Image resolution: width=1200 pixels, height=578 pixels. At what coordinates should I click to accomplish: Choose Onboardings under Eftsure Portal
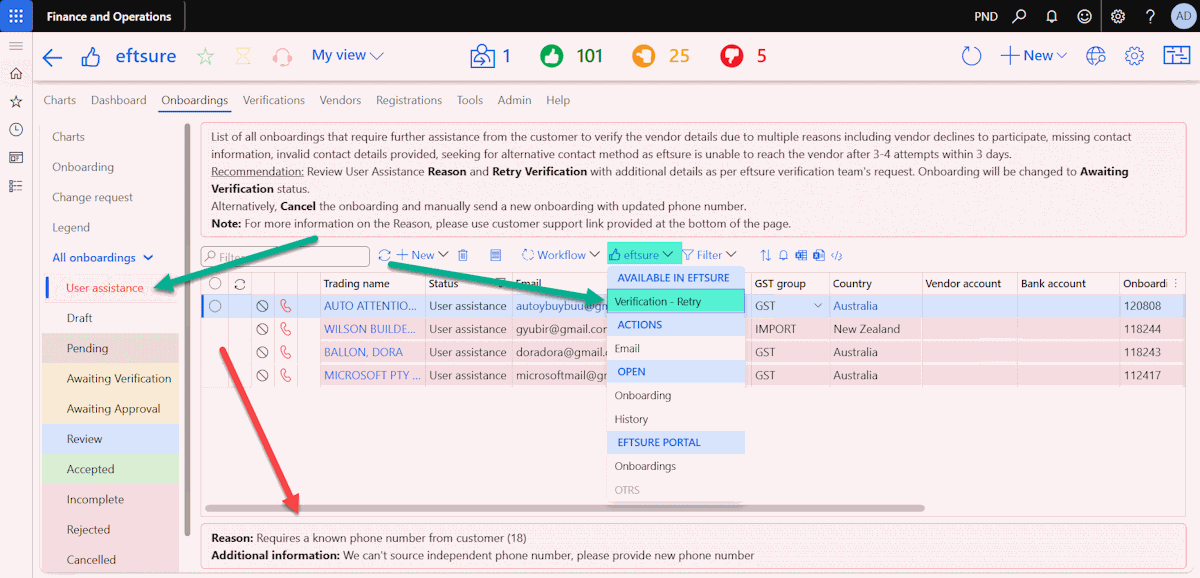tap(676, 466)
